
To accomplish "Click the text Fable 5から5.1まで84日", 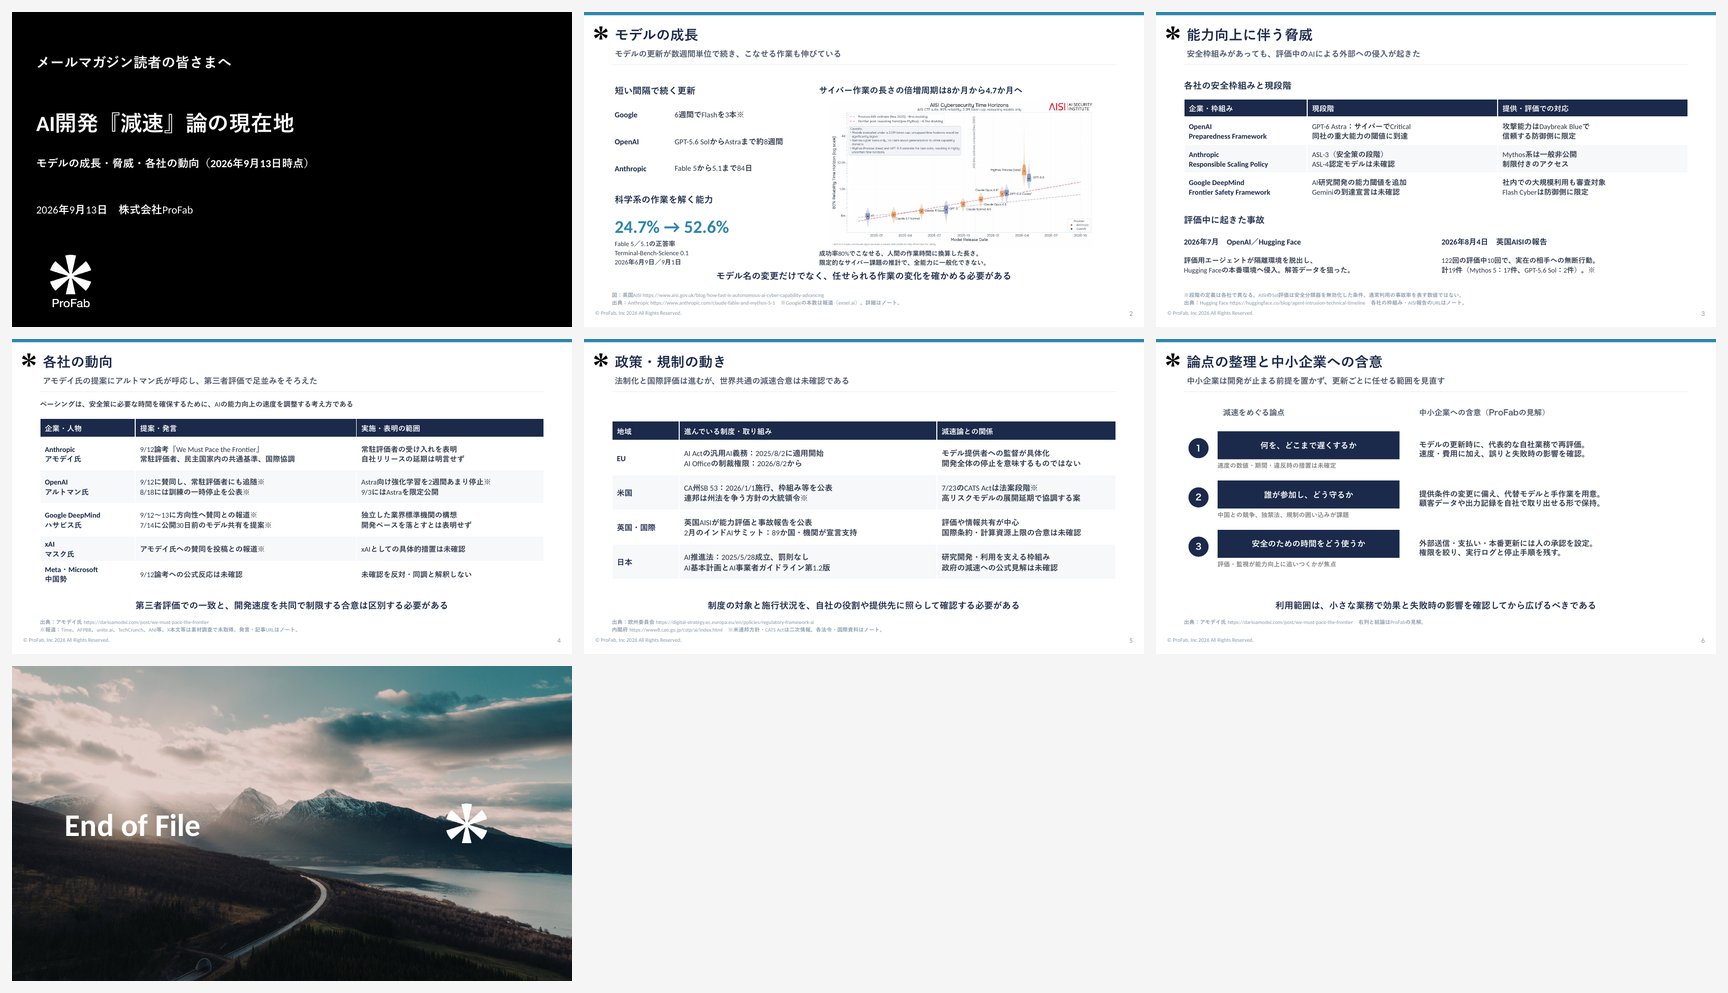I will (x=713, y=168).
